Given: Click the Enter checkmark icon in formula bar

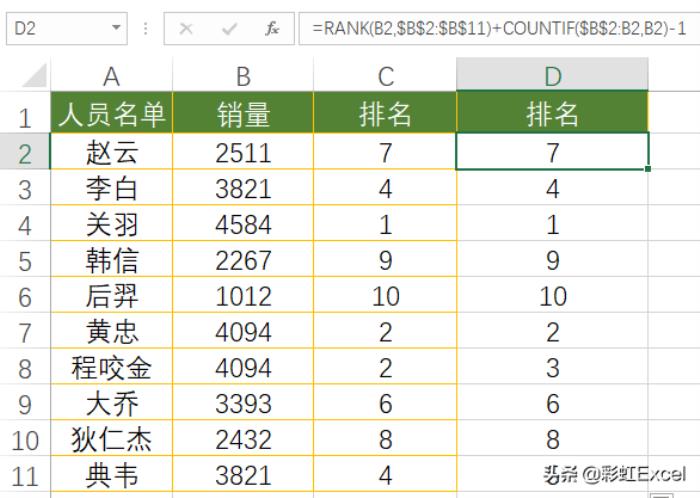Looking at the screenshot, I should point(229,29).
